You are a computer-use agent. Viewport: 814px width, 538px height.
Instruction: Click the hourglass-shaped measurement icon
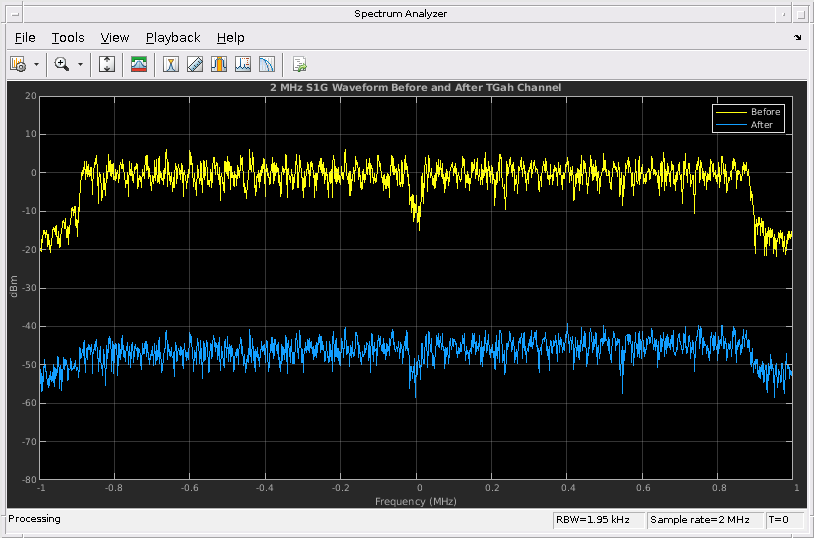click(171, 64)
